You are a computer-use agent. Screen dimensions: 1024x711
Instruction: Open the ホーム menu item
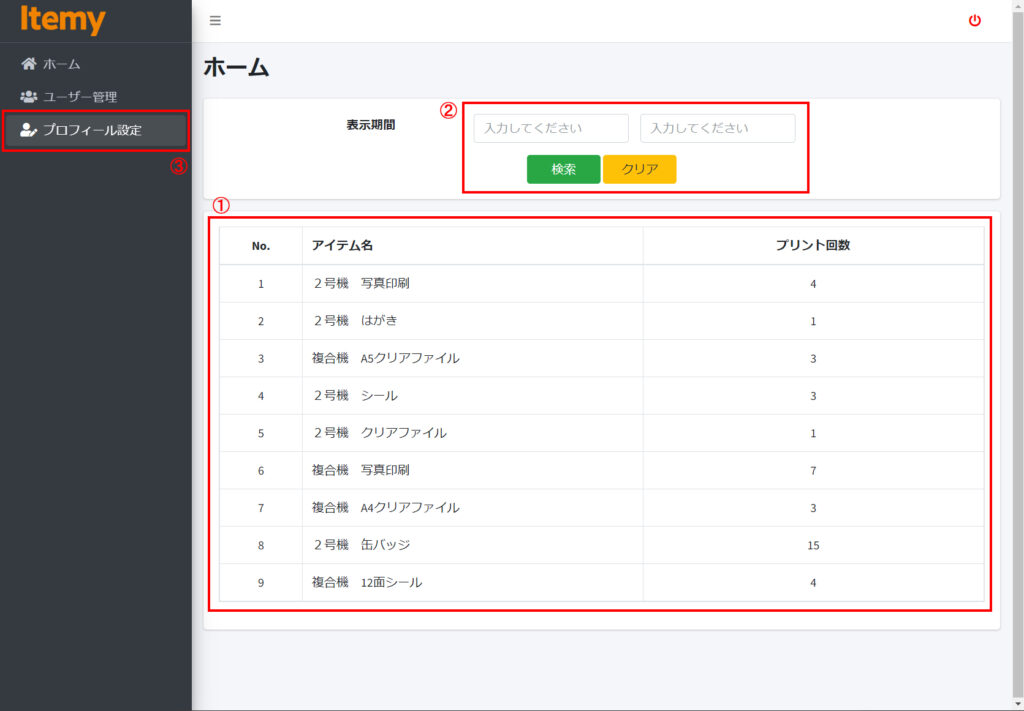pos(62,64)
